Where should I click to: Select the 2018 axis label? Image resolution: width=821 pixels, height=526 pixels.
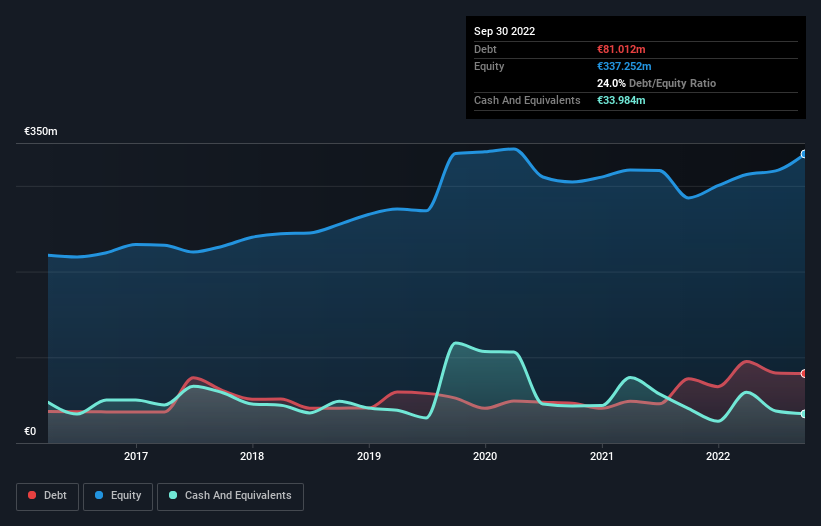[x=252, y=456]
